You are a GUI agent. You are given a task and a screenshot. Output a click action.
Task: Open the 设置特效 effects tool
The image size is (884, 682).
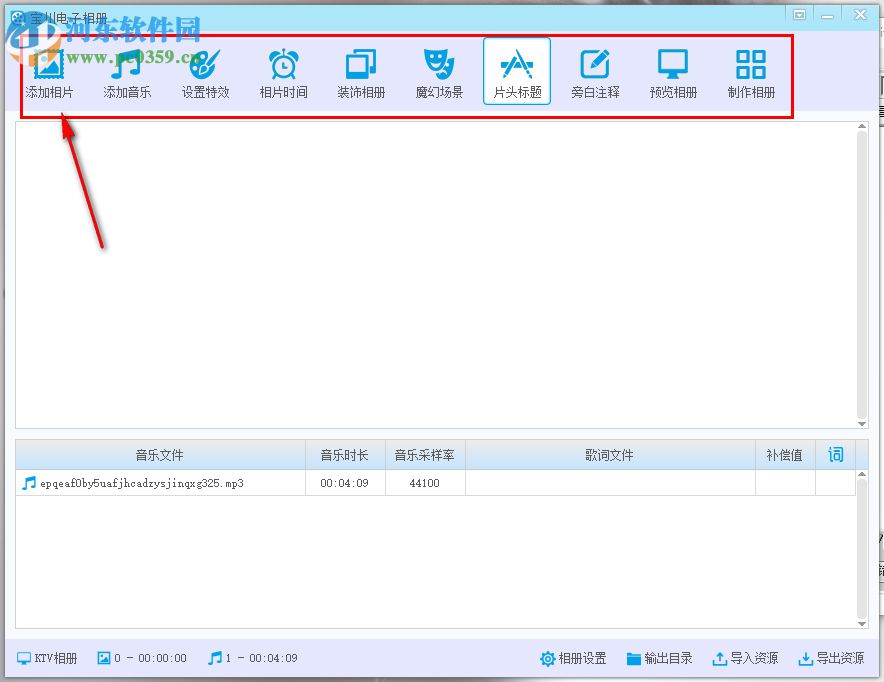pos(205,73)
